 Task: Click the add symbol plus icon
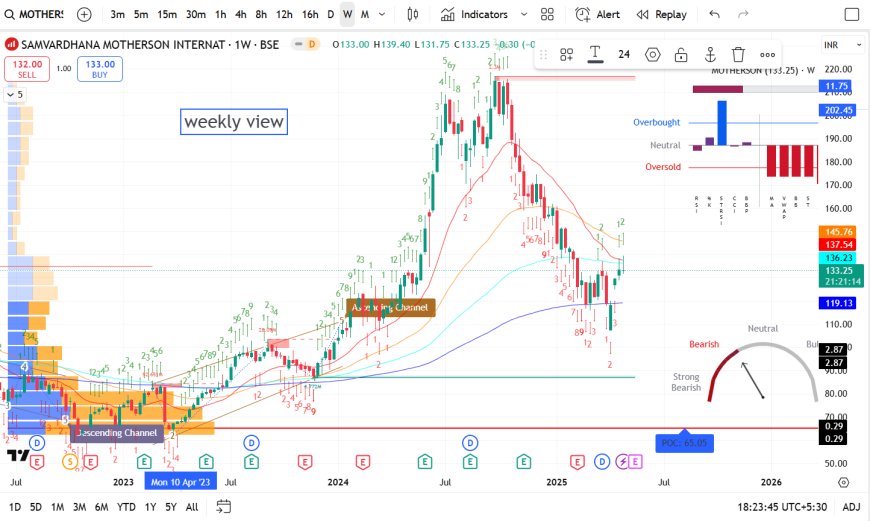click(x=84, y=14)
